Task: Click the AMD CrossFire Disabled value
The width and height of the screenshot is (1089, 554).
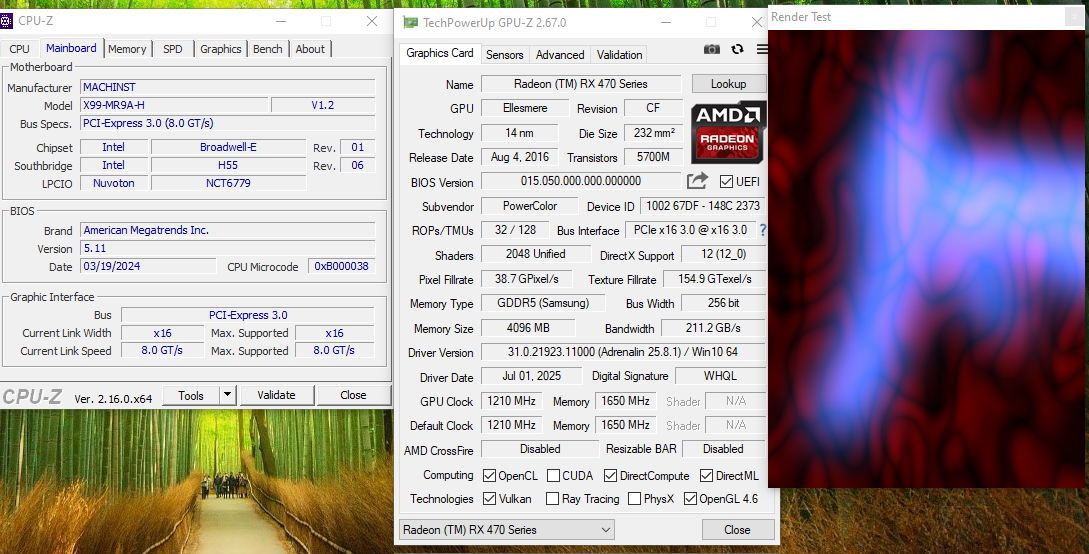Action: [540, 449]
